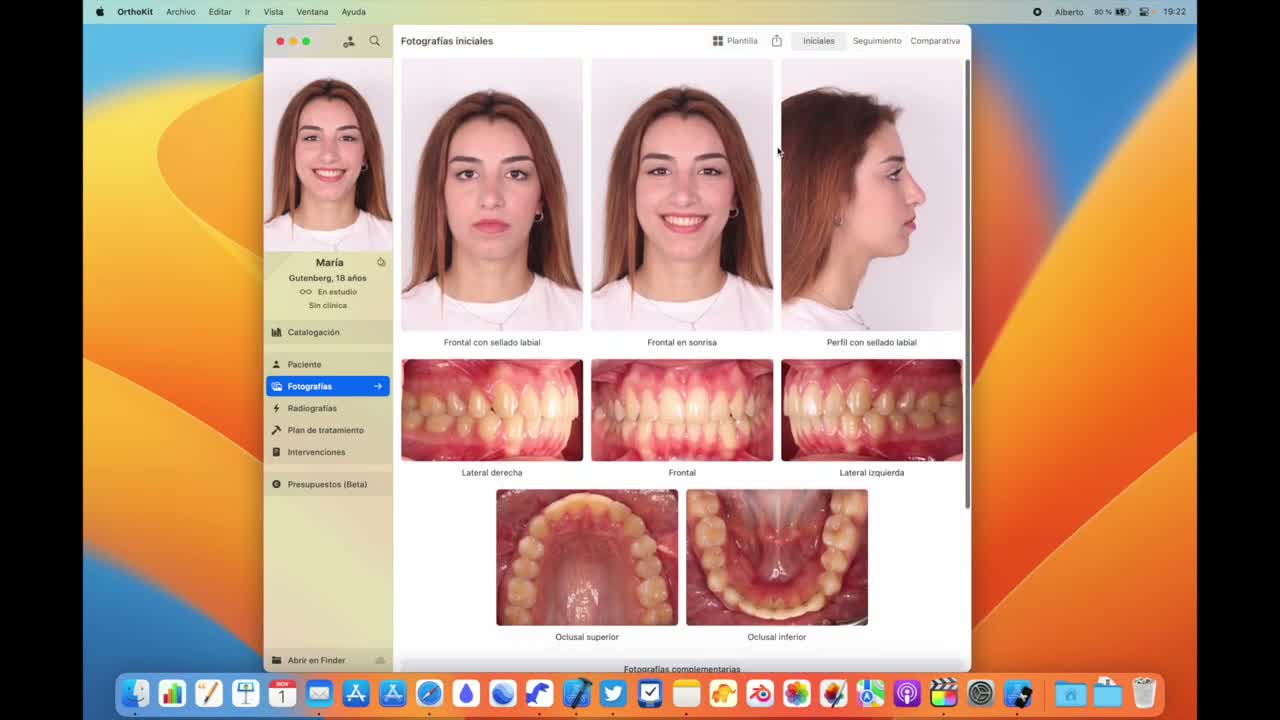Open the Radiografías section

(x=328, y=408)
